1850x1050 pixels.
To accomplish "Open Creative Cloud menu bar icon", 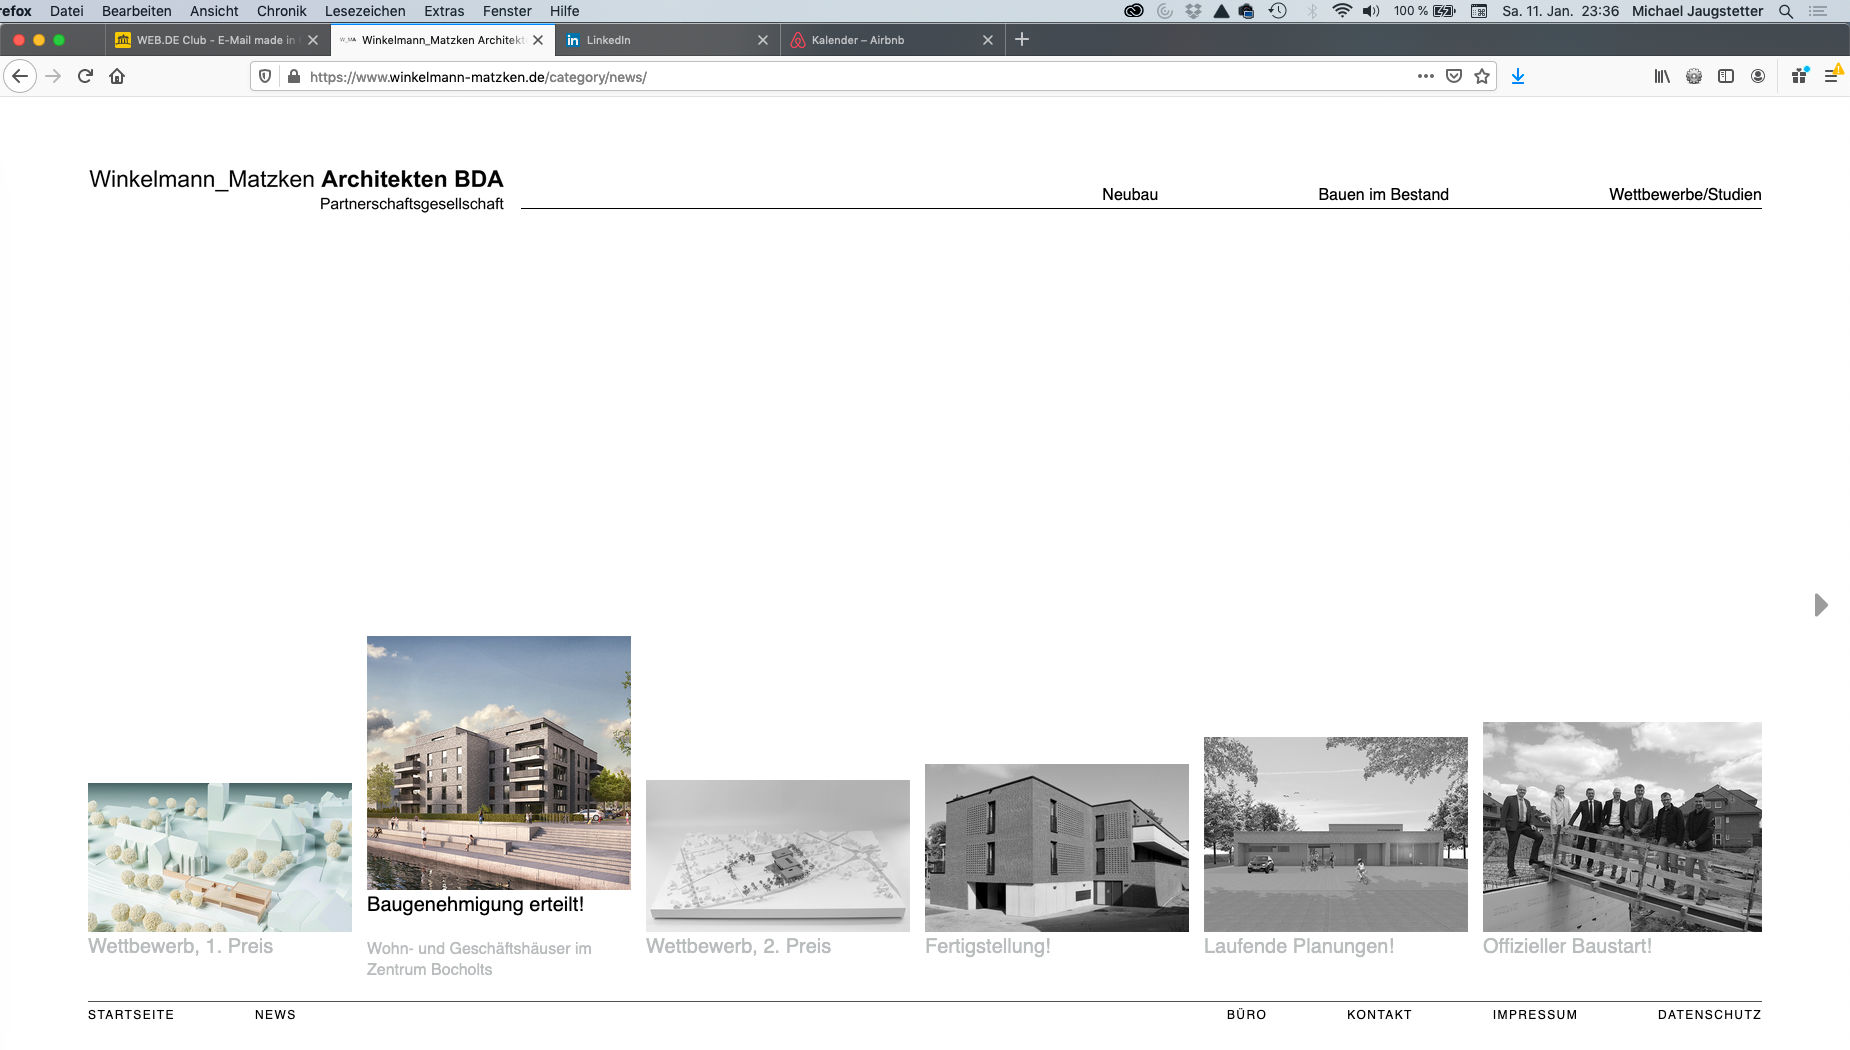I will (1134, 11).
